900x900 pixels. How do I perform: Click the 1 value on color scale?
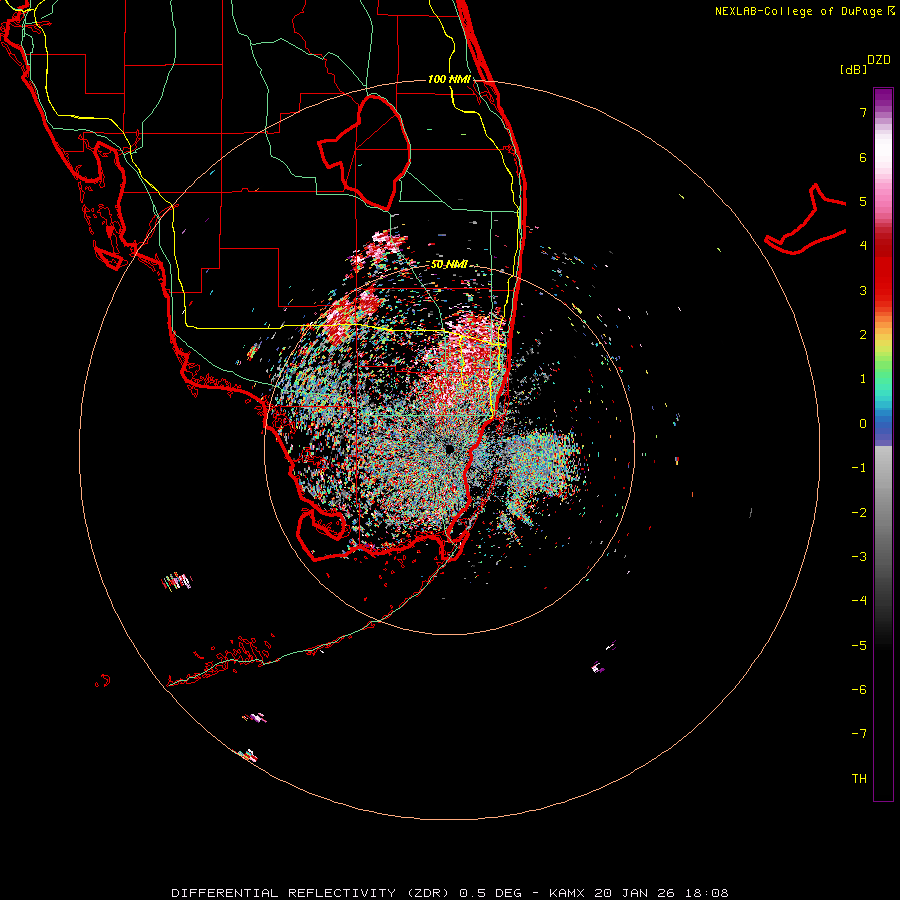[x=863, y=379]
